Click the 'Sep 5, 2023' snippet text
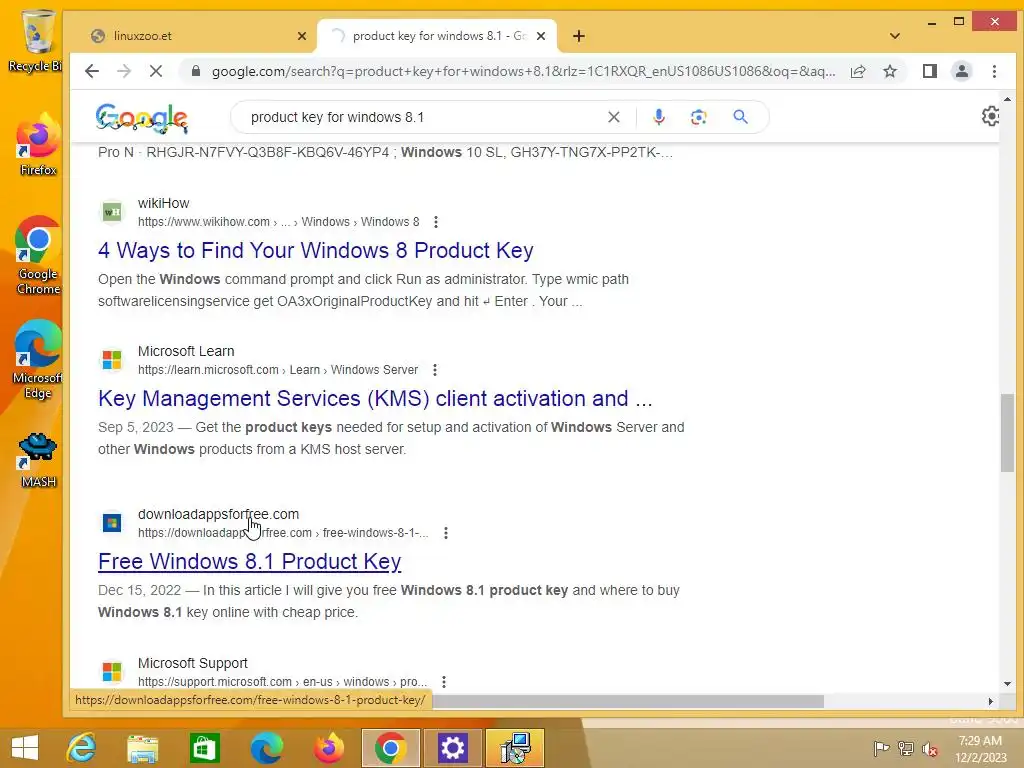1024x768 pixels. 136,427
